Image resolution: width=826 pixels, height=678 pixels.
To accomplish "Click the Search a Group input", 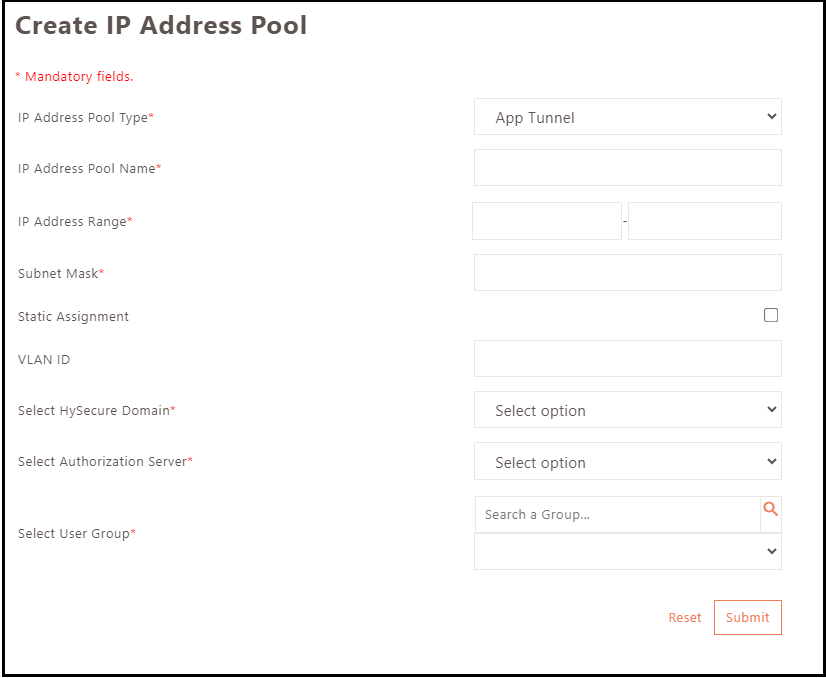I will pyautogui.click(x=617, y=515).
